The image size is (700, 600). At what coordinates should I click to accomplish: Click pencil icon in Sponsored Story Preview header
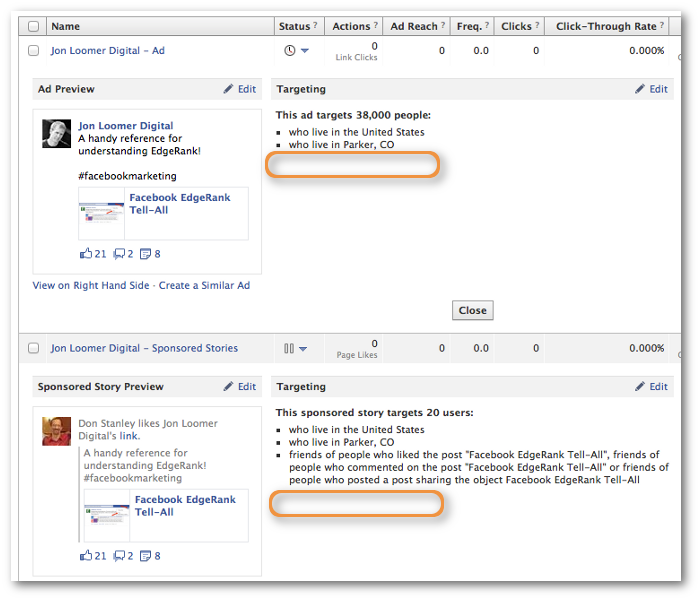[229, 386]
